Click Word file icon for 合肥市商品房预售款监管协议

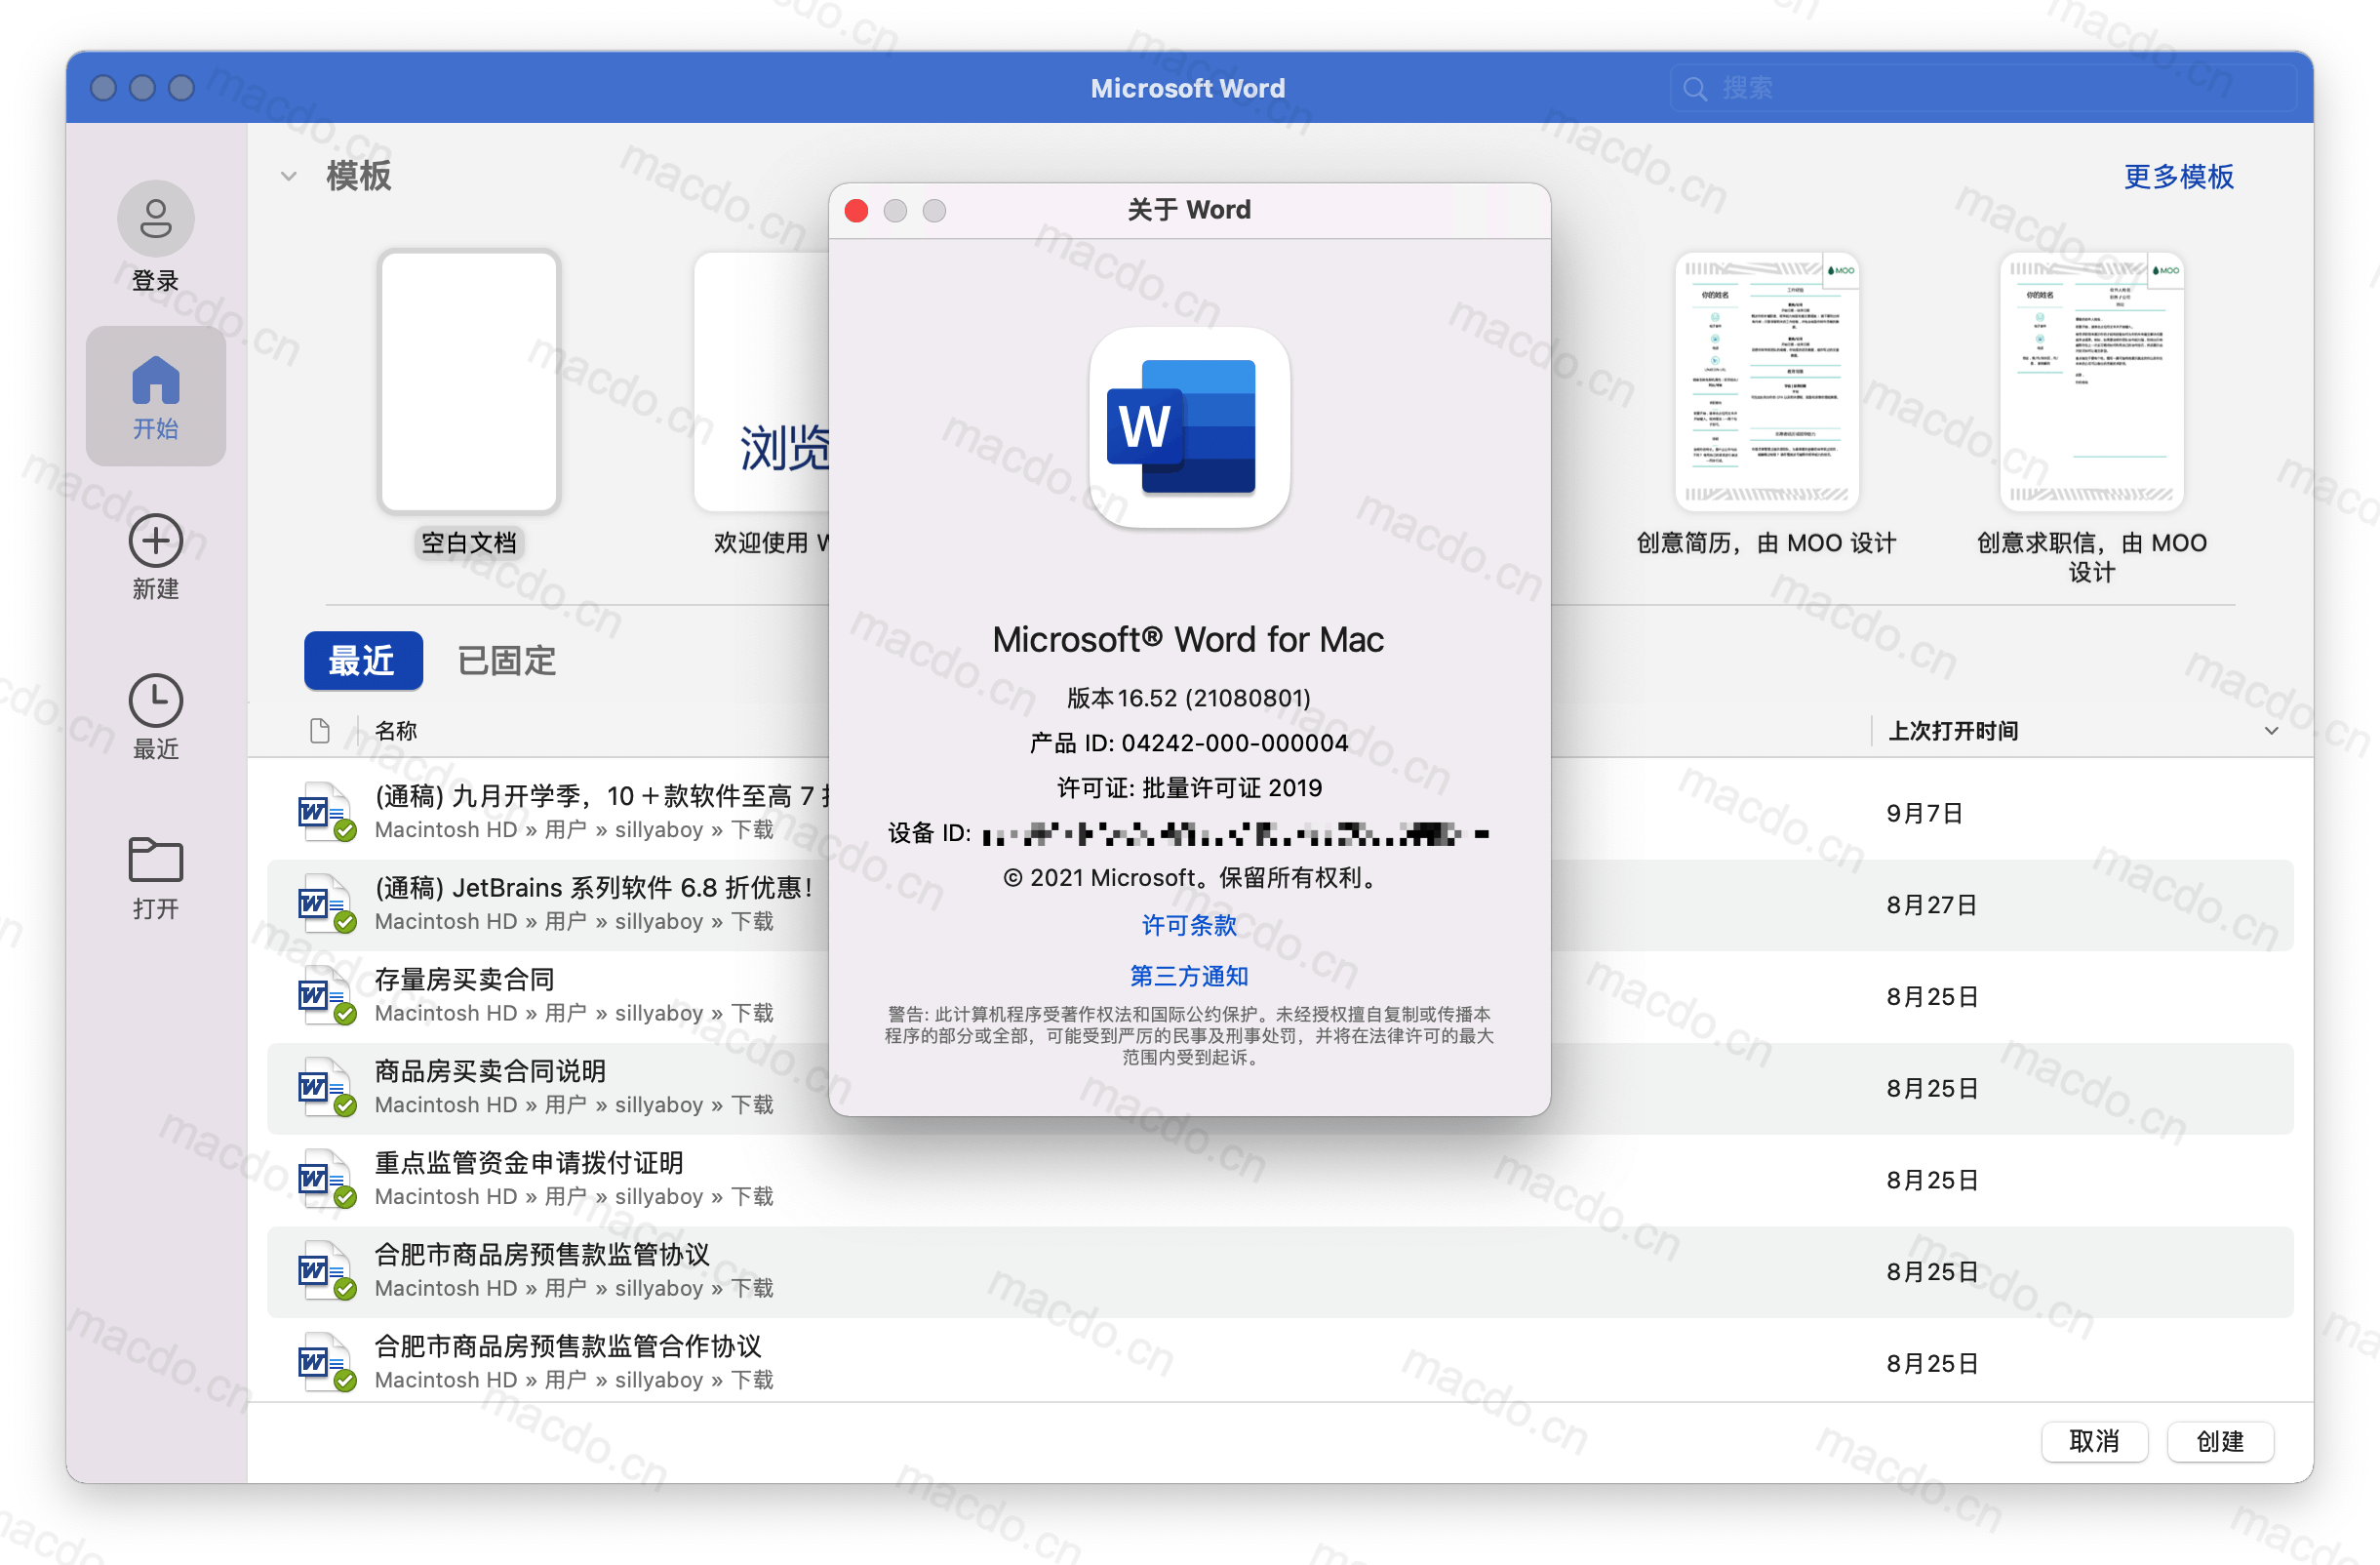tap(325, 1271)
